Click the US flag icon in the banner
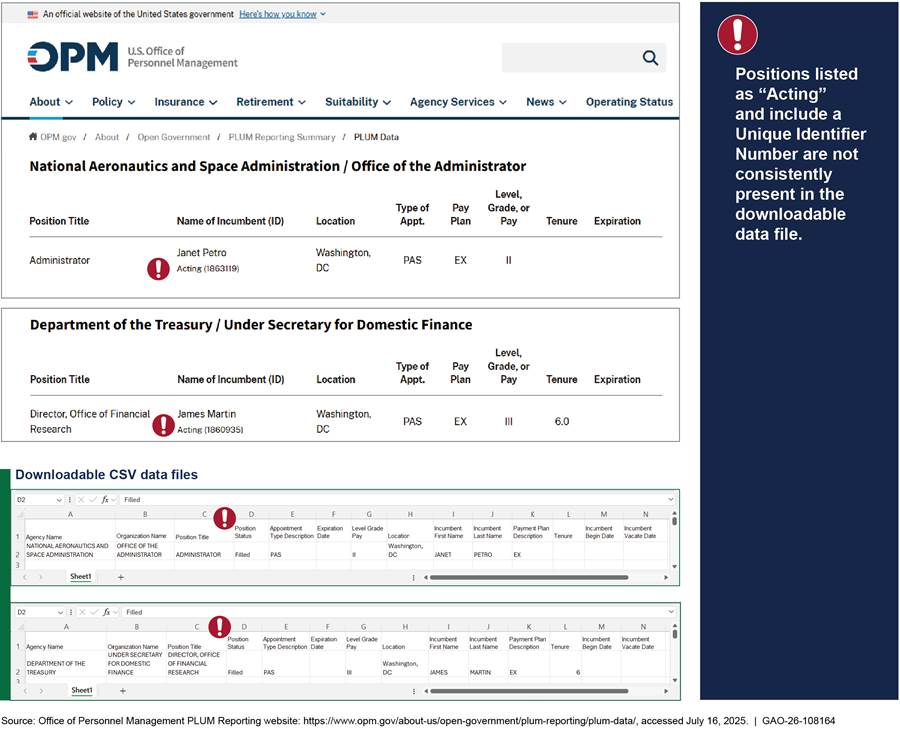900x729 pixels. click(x=33, y=15)
